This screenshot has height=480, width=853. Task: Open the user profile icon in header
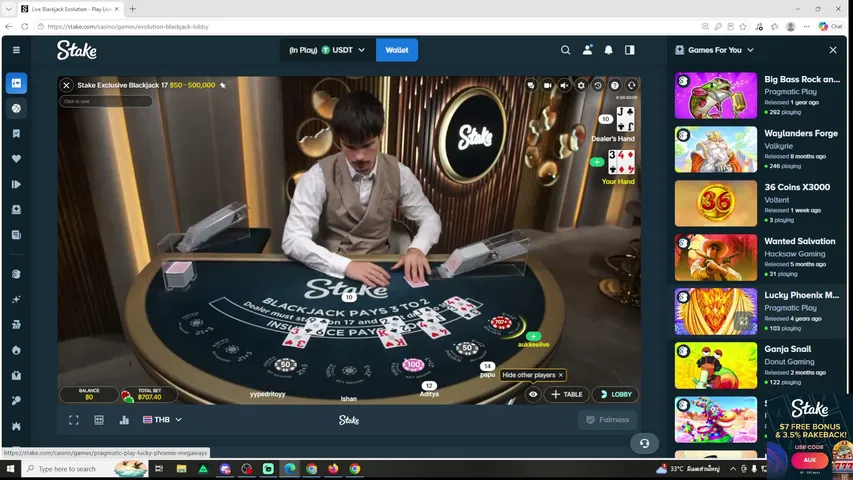pyautogui.click(x=587, y=50)
